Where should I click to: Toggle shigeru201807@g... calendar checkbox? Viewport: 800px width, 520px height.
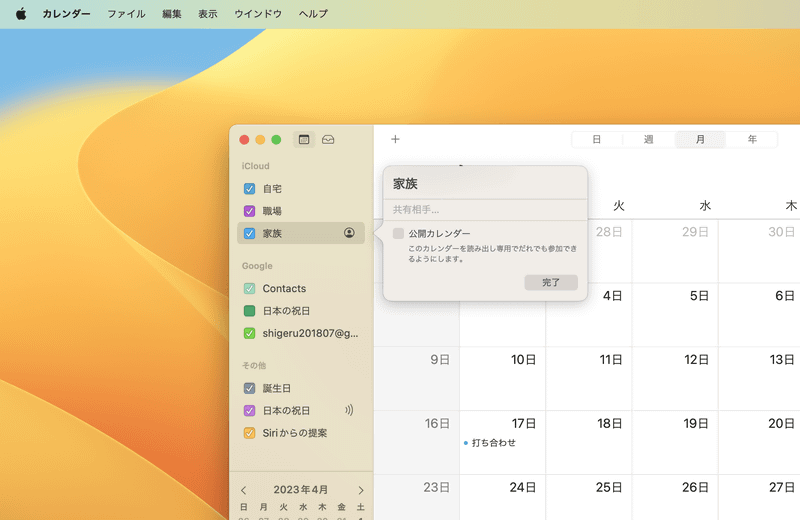[249, 333]
